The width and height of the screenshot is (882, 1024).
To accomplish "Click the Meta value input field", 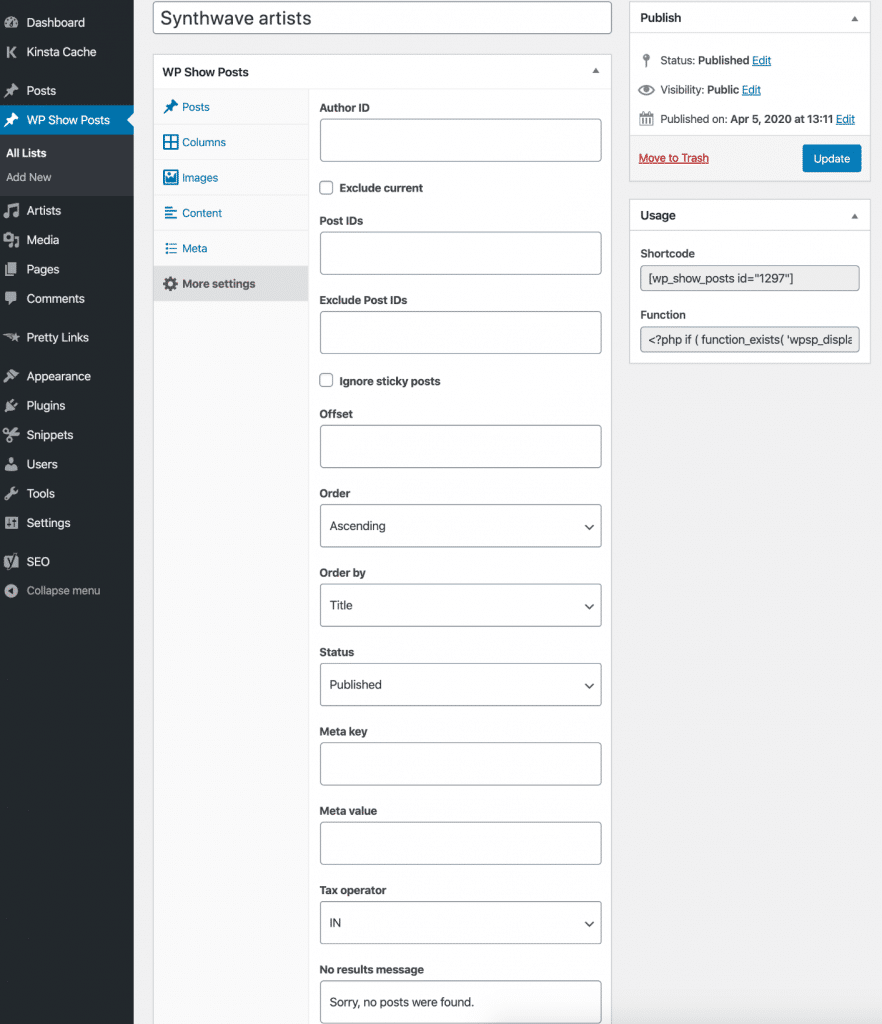I will pos(460,843).
